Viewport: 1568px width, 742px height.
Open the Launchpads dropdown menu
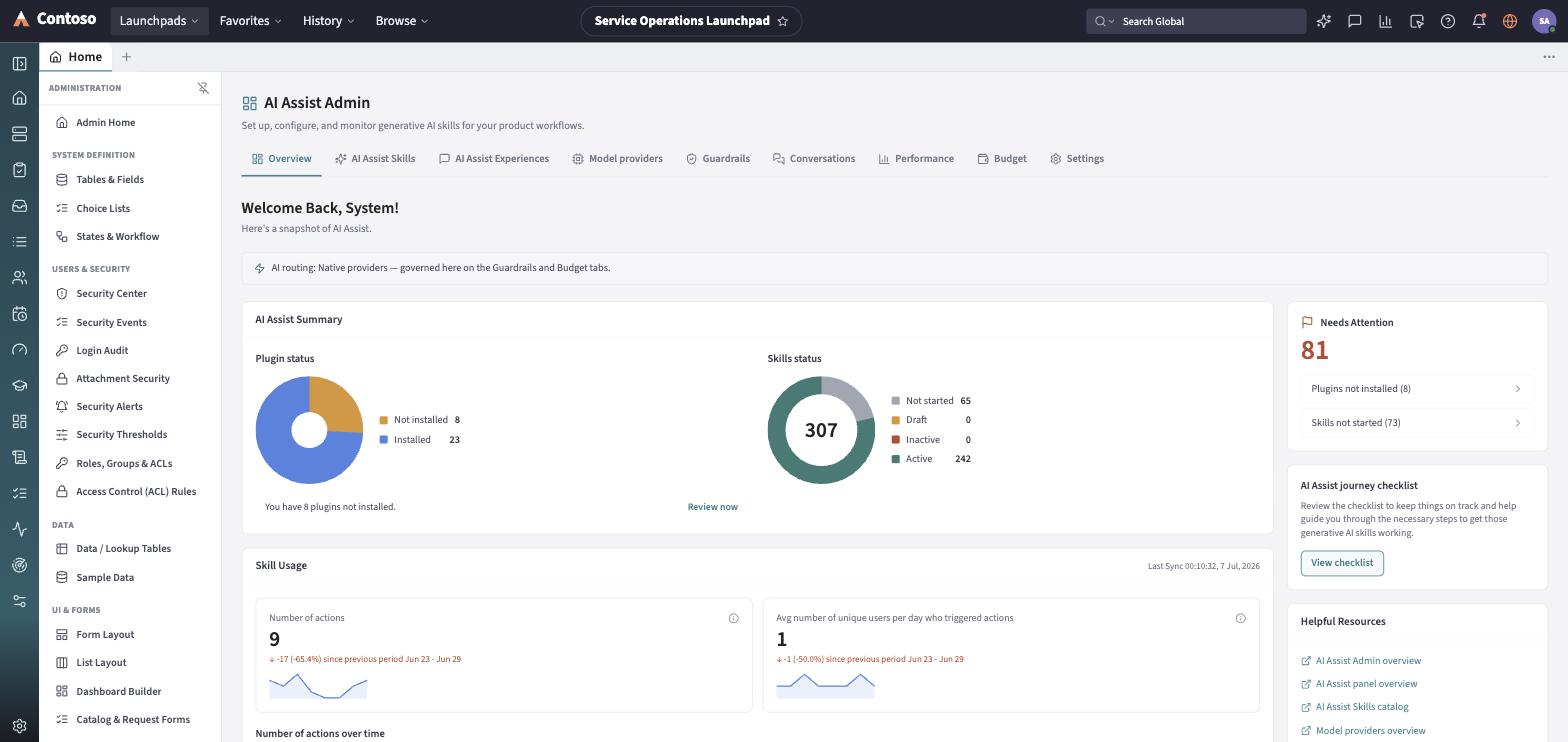pos(159,21)
